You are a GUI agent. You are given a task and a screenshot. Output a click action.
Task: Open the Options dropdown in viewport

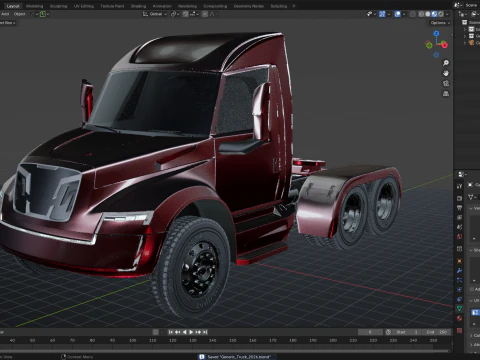click(x=440, y=23)
